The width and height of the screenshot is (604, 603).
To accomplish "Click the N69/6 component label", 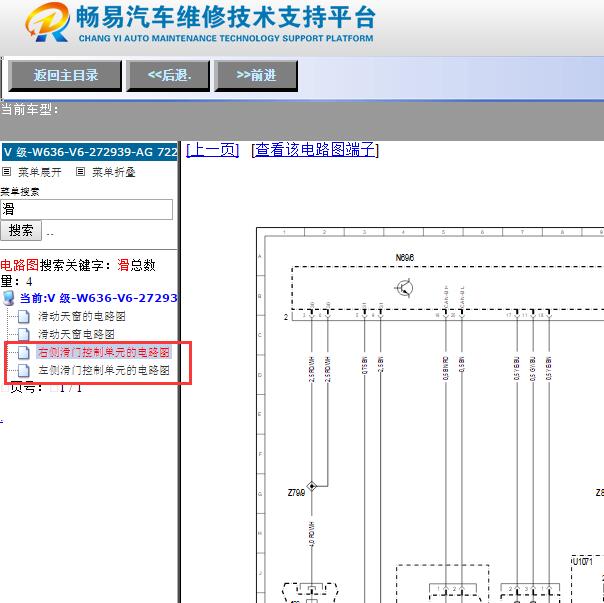I will (x=404, y=257).
